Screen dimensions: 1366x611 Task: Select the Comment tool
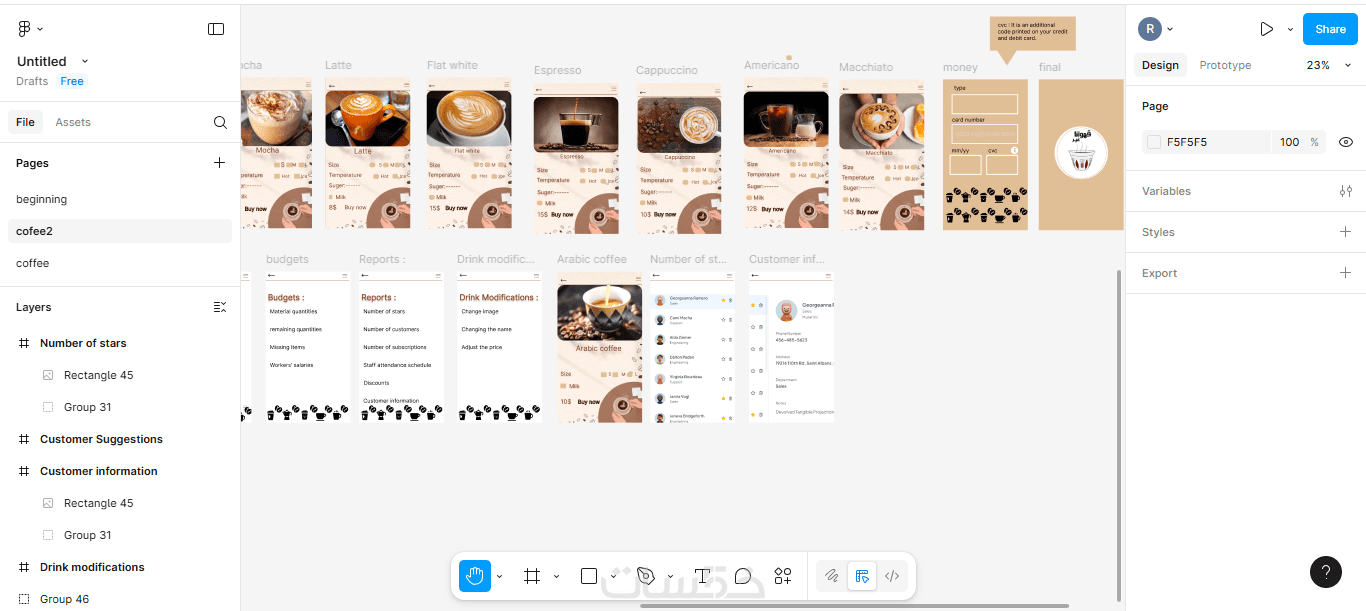(x=743, y=576)
